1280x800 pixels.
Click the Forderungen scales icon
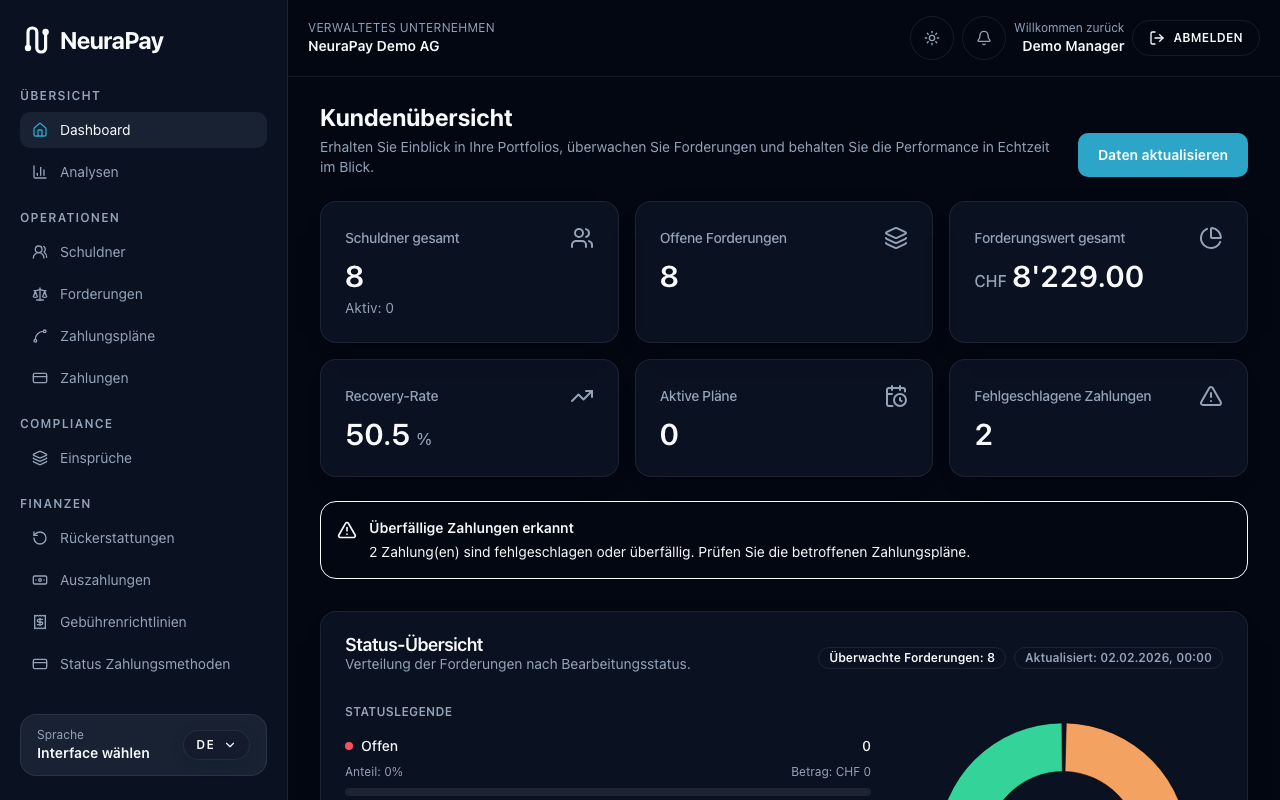coord(40,294)
